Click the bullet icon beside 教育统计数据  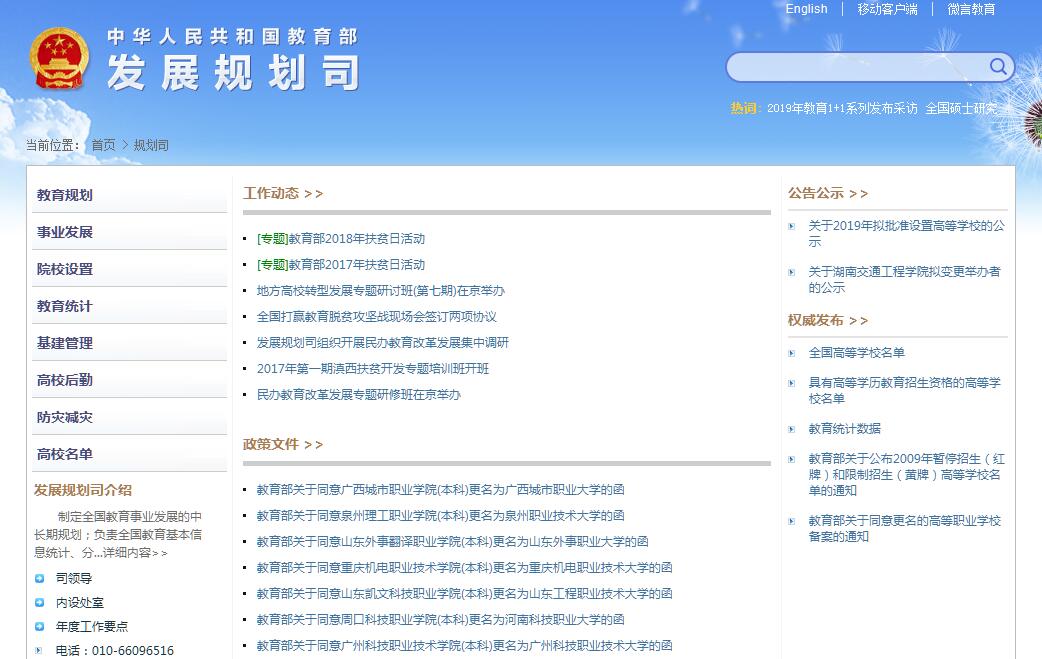[x=791, y=429]
